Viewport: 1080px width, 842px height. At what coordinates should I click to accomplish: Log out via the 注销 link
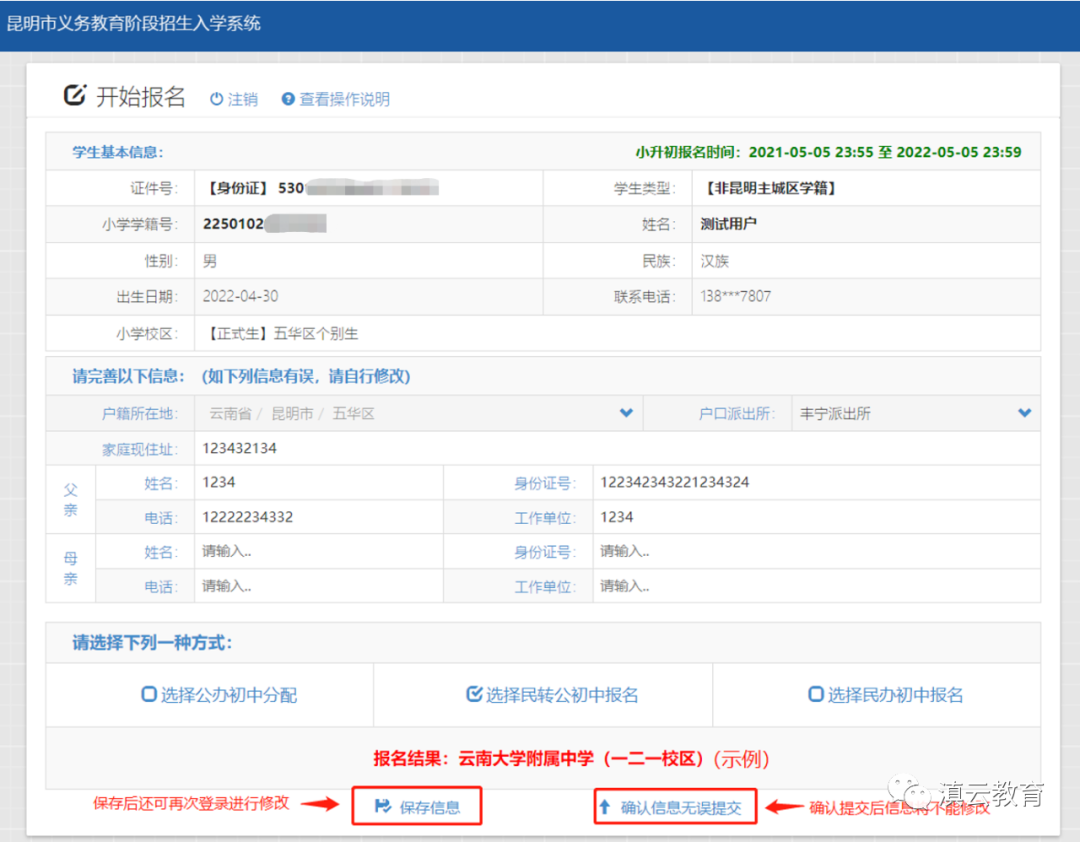(234, 99)
